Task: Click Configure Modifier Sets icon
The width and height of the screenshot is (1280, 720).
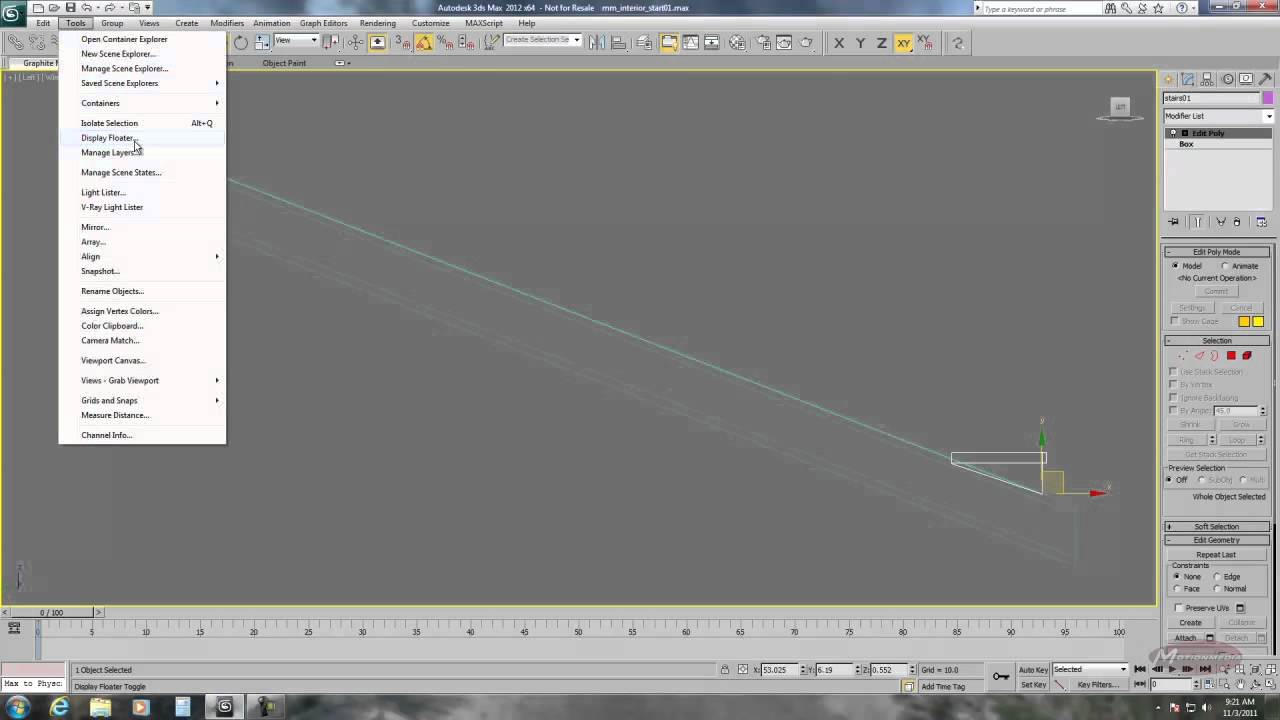Action: coord(1261,222)
